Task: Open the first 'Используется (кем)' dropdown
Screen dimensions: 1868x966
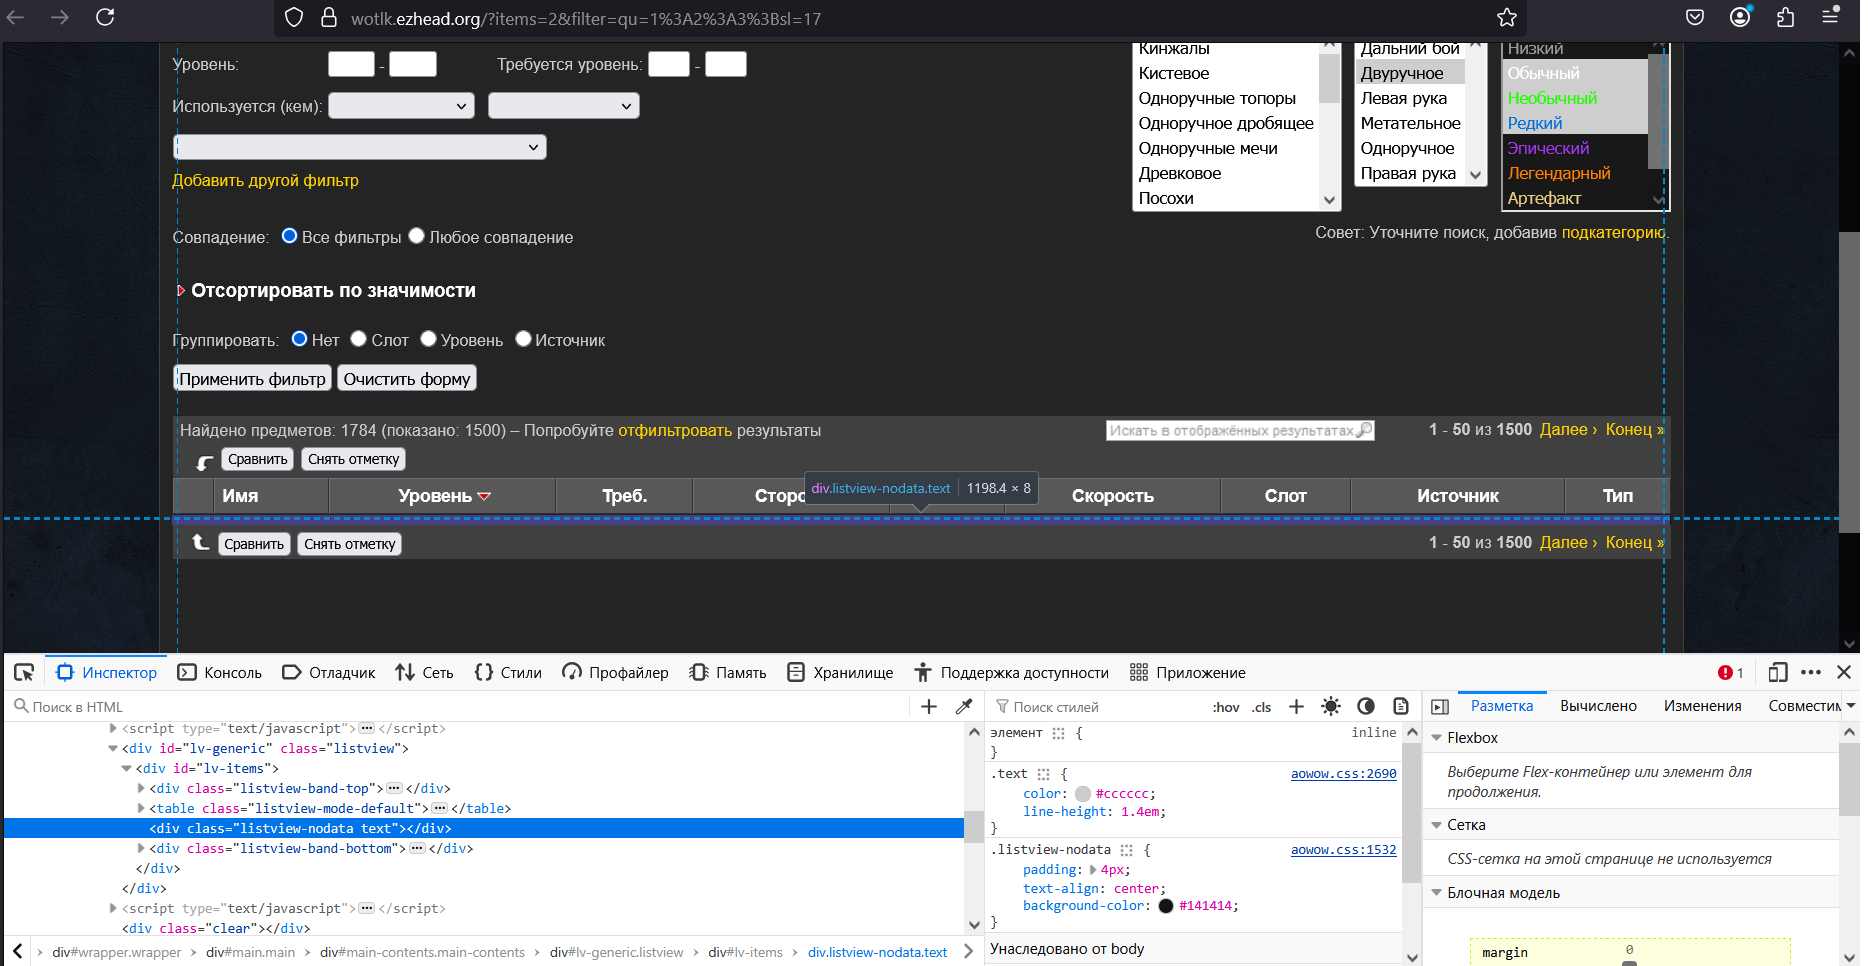Action: 400,106
